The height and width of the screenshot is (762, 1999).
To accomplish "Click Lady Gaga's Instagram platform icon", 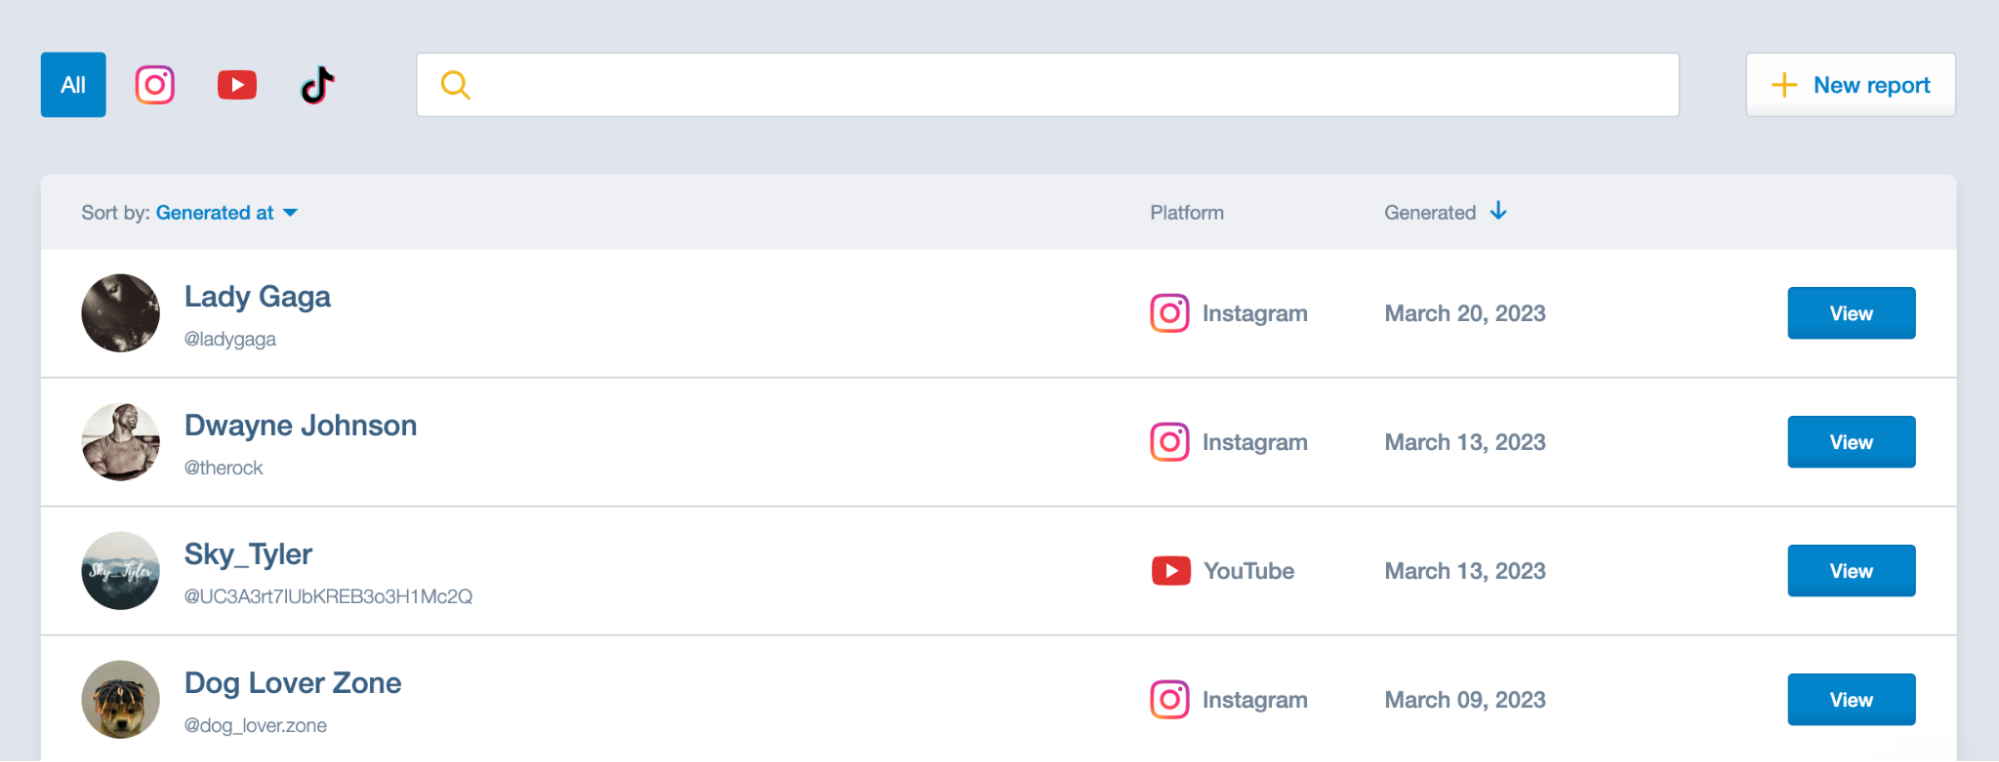I will [1169, 313].
